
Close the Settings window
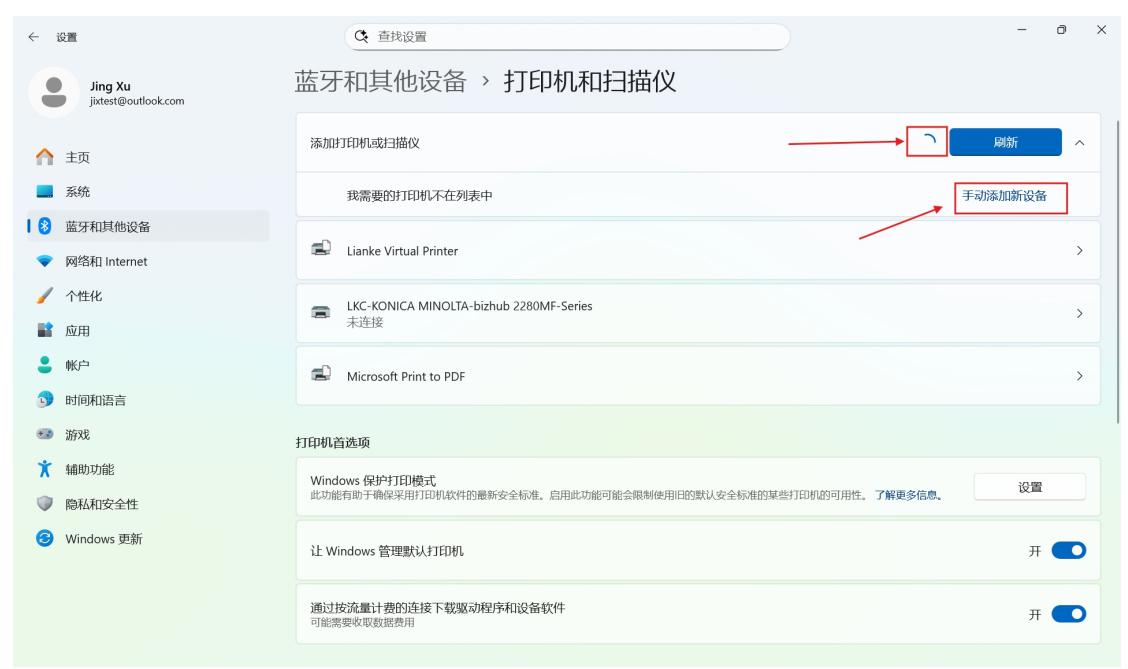[1101, 29]
